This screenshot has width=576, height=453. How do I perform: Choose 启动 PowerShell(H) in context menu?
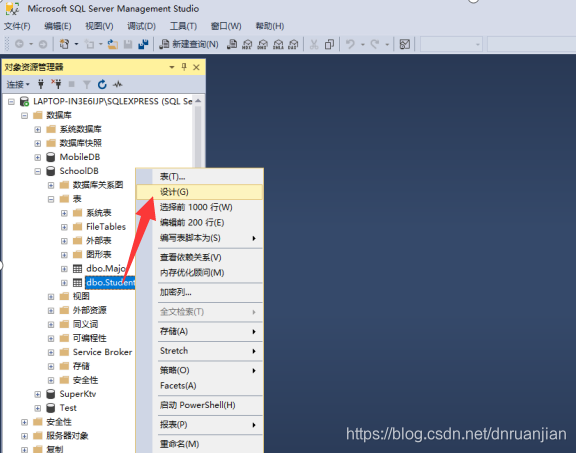pos(199,405)
